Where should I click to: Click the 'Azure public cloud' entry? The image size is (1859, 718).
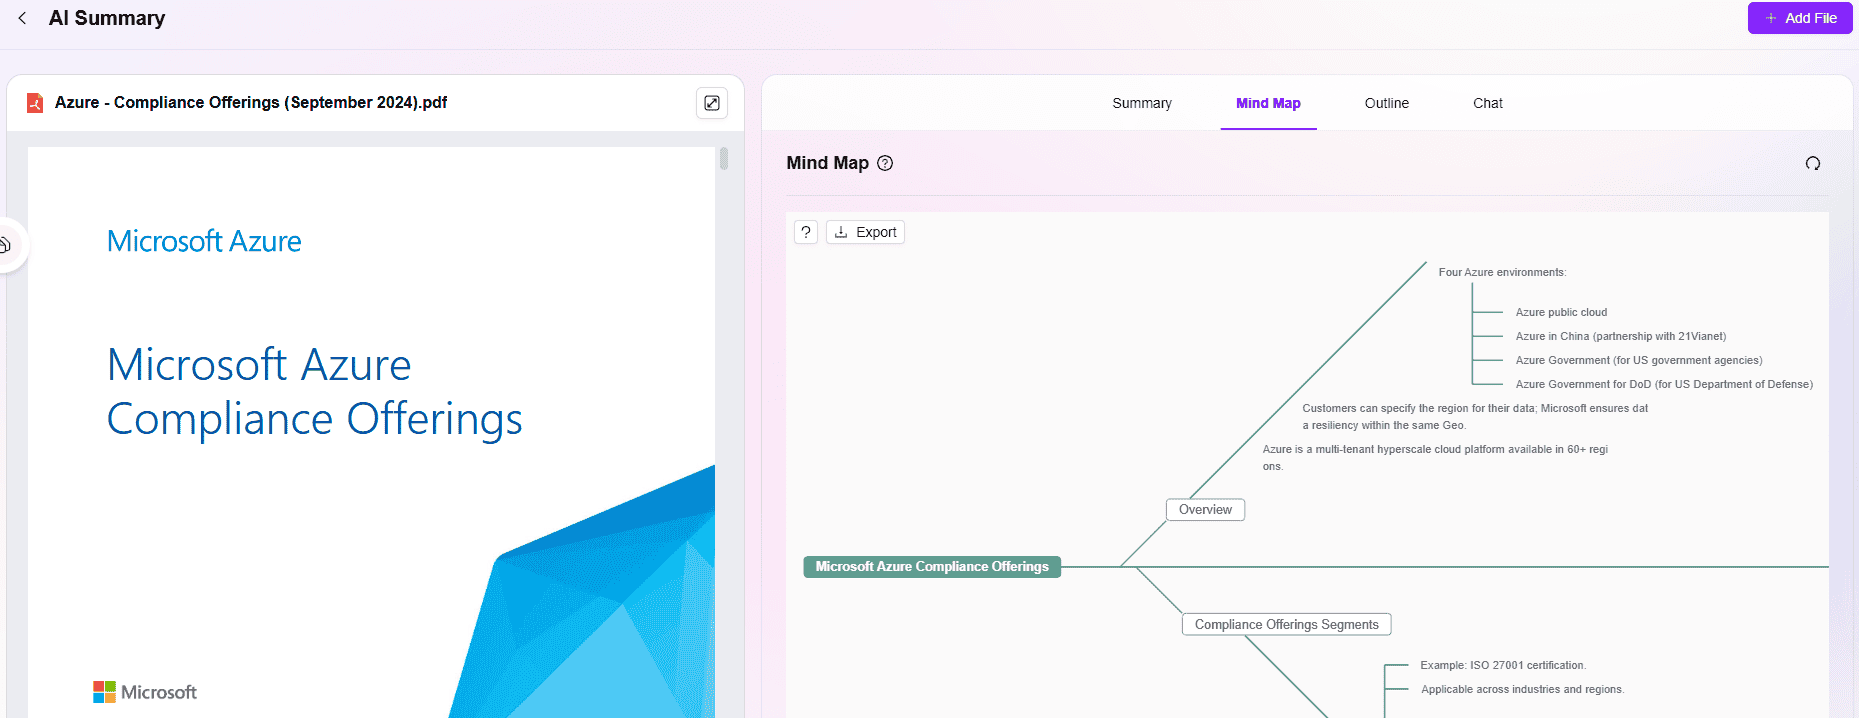[x=1561, y=312]
